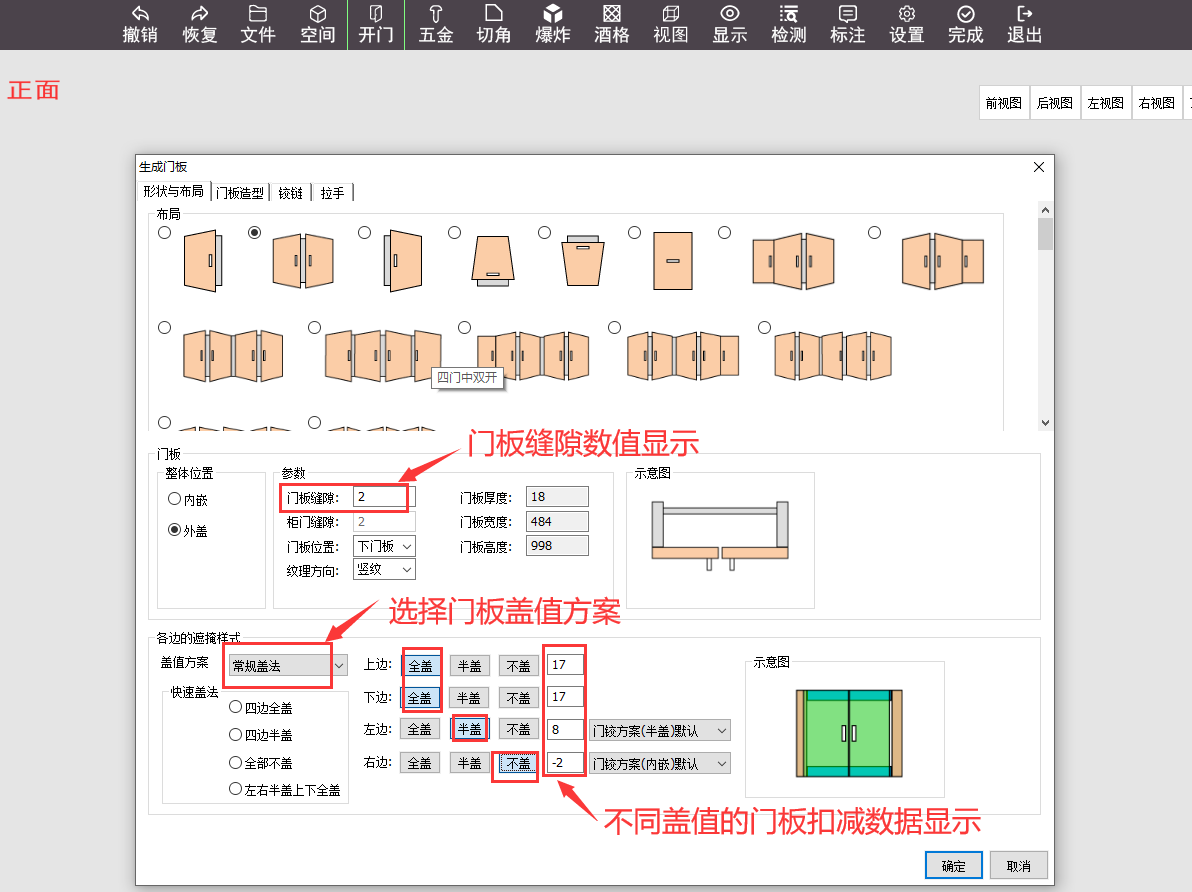The height and width of the screenshot is (892, 1192).
Task: Expand the 盖值方案 常规盖法 dropdown
Action: pos(288,665)
